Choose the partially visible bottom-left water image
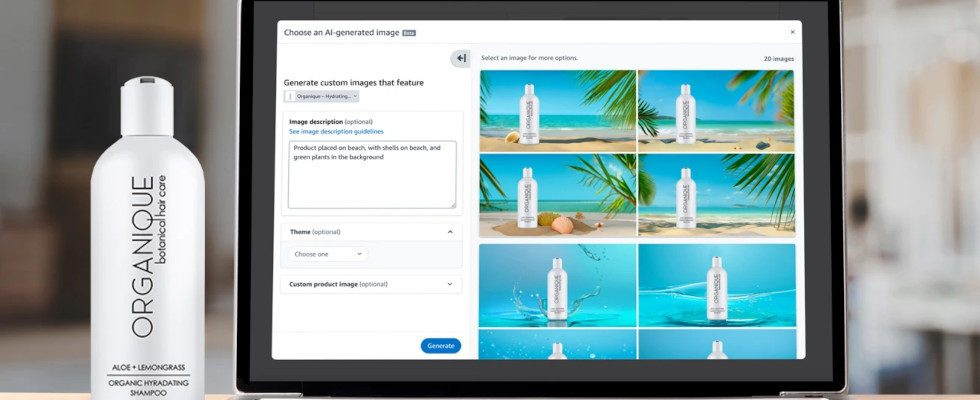 point(557,344)
